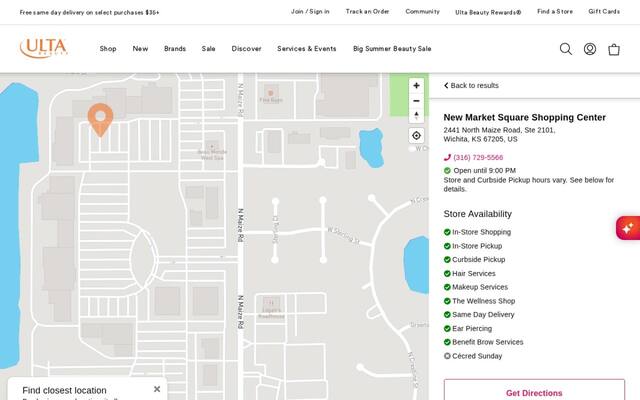Open the Sale menu
The height and width of the screenshot is (400, 640).
[208, 49]
